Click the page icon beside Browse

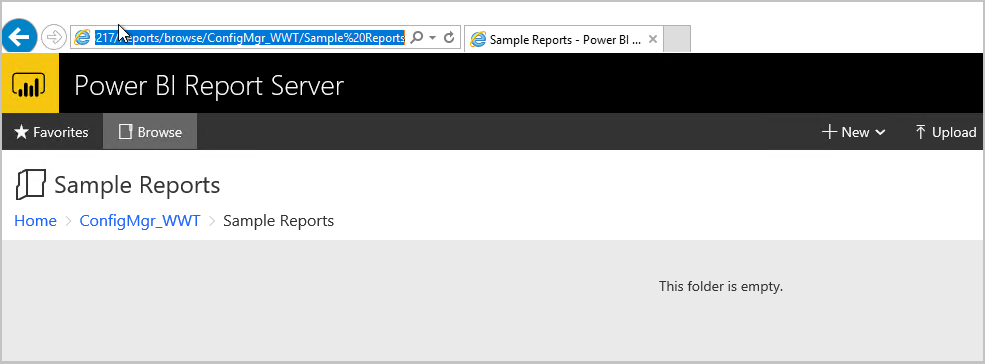(126, 131)
